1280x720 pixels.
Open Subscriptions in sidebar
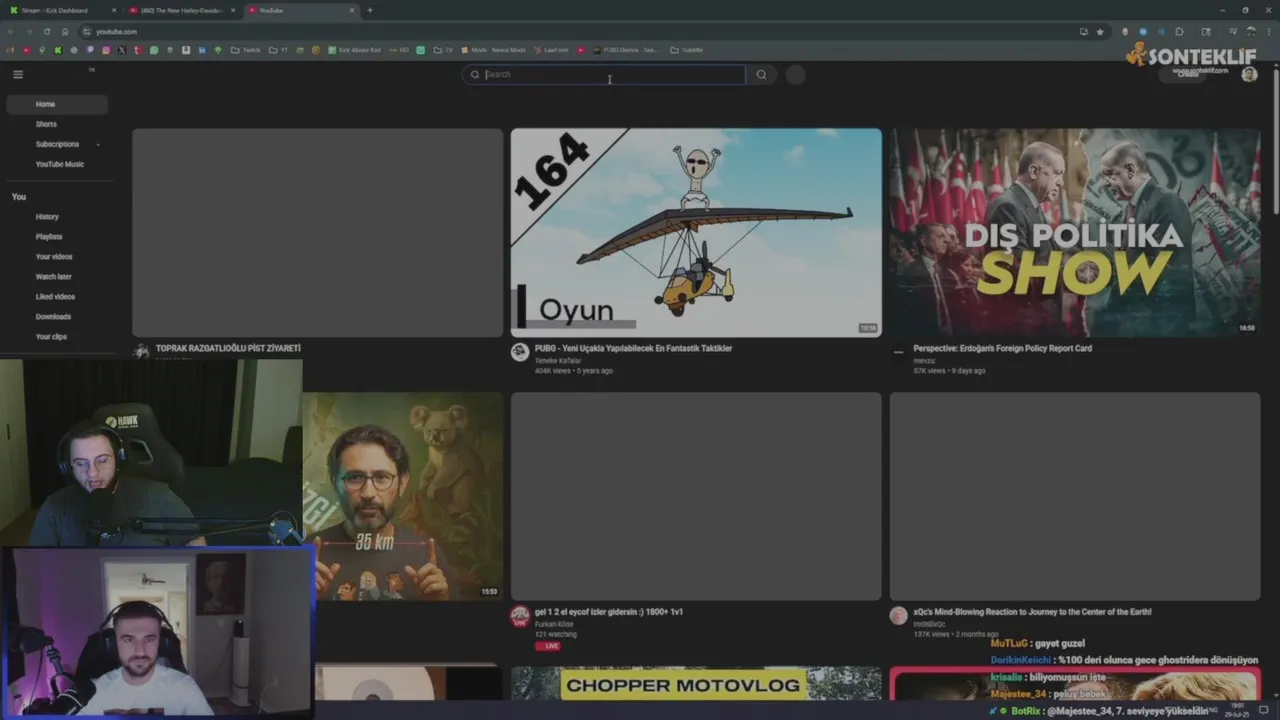(57, 144)
